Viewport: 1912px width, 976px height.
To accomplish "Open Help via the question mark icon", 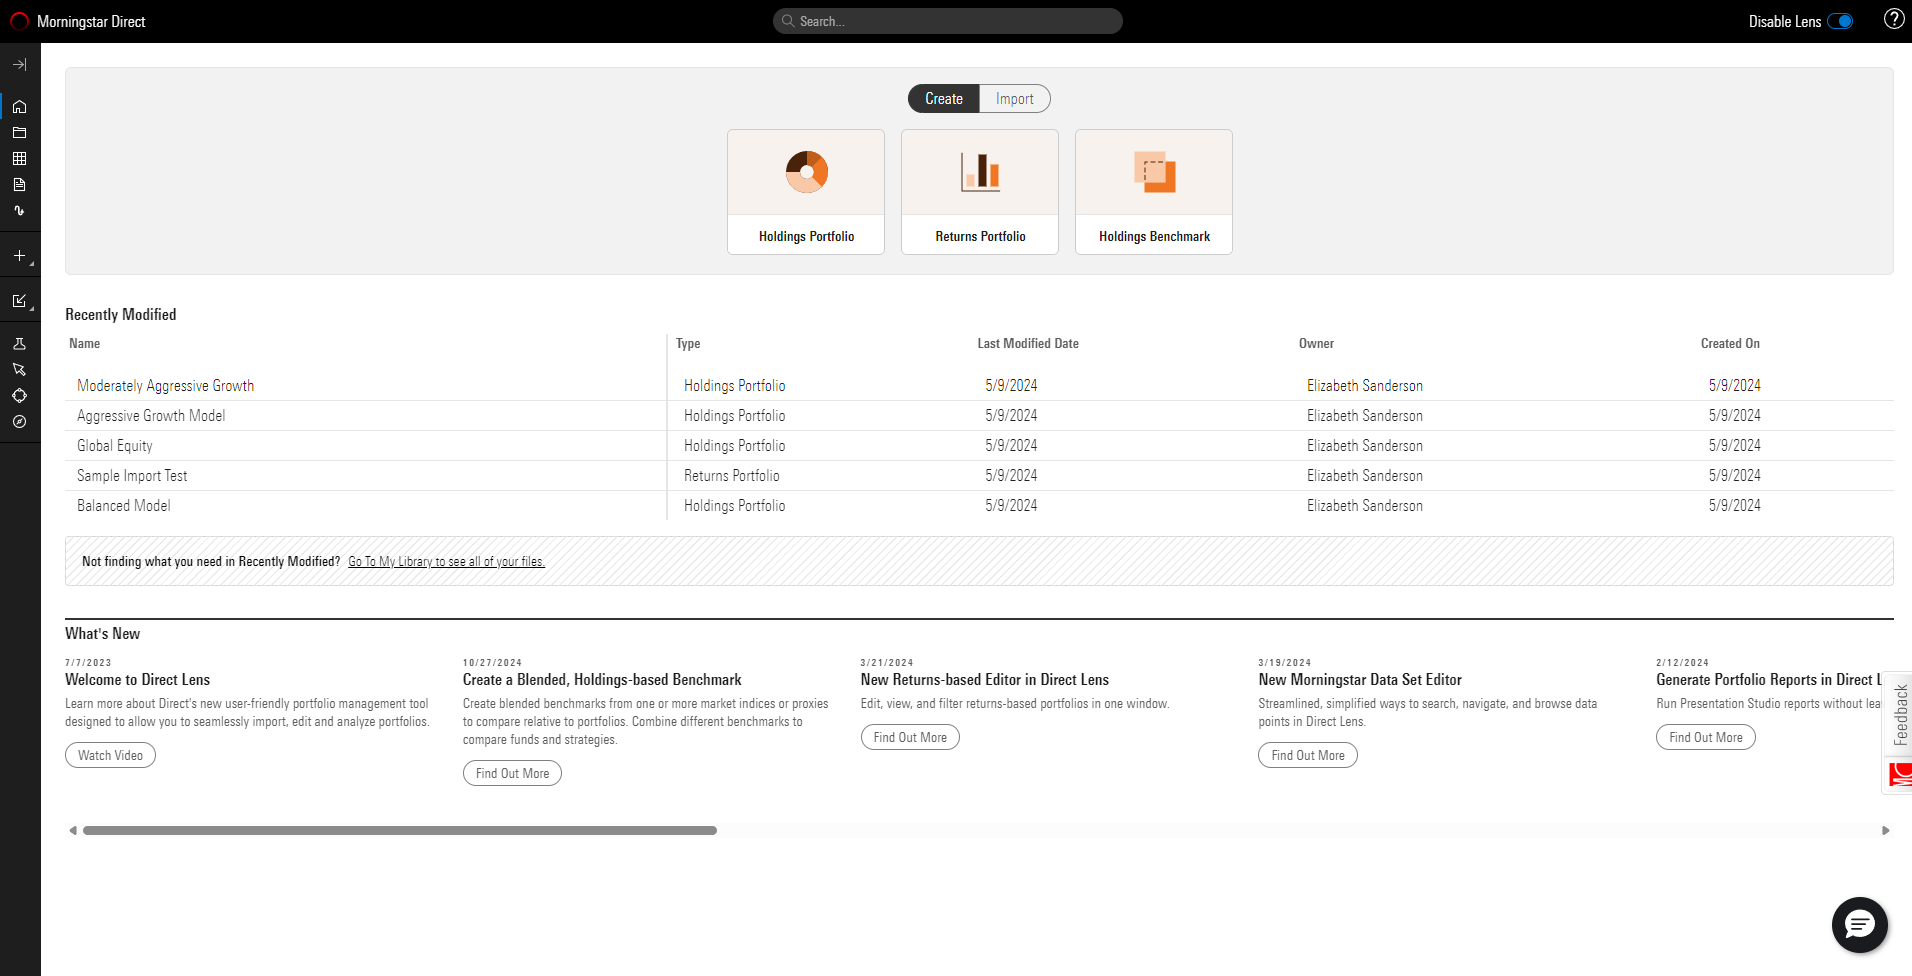I will [1893, 19].
